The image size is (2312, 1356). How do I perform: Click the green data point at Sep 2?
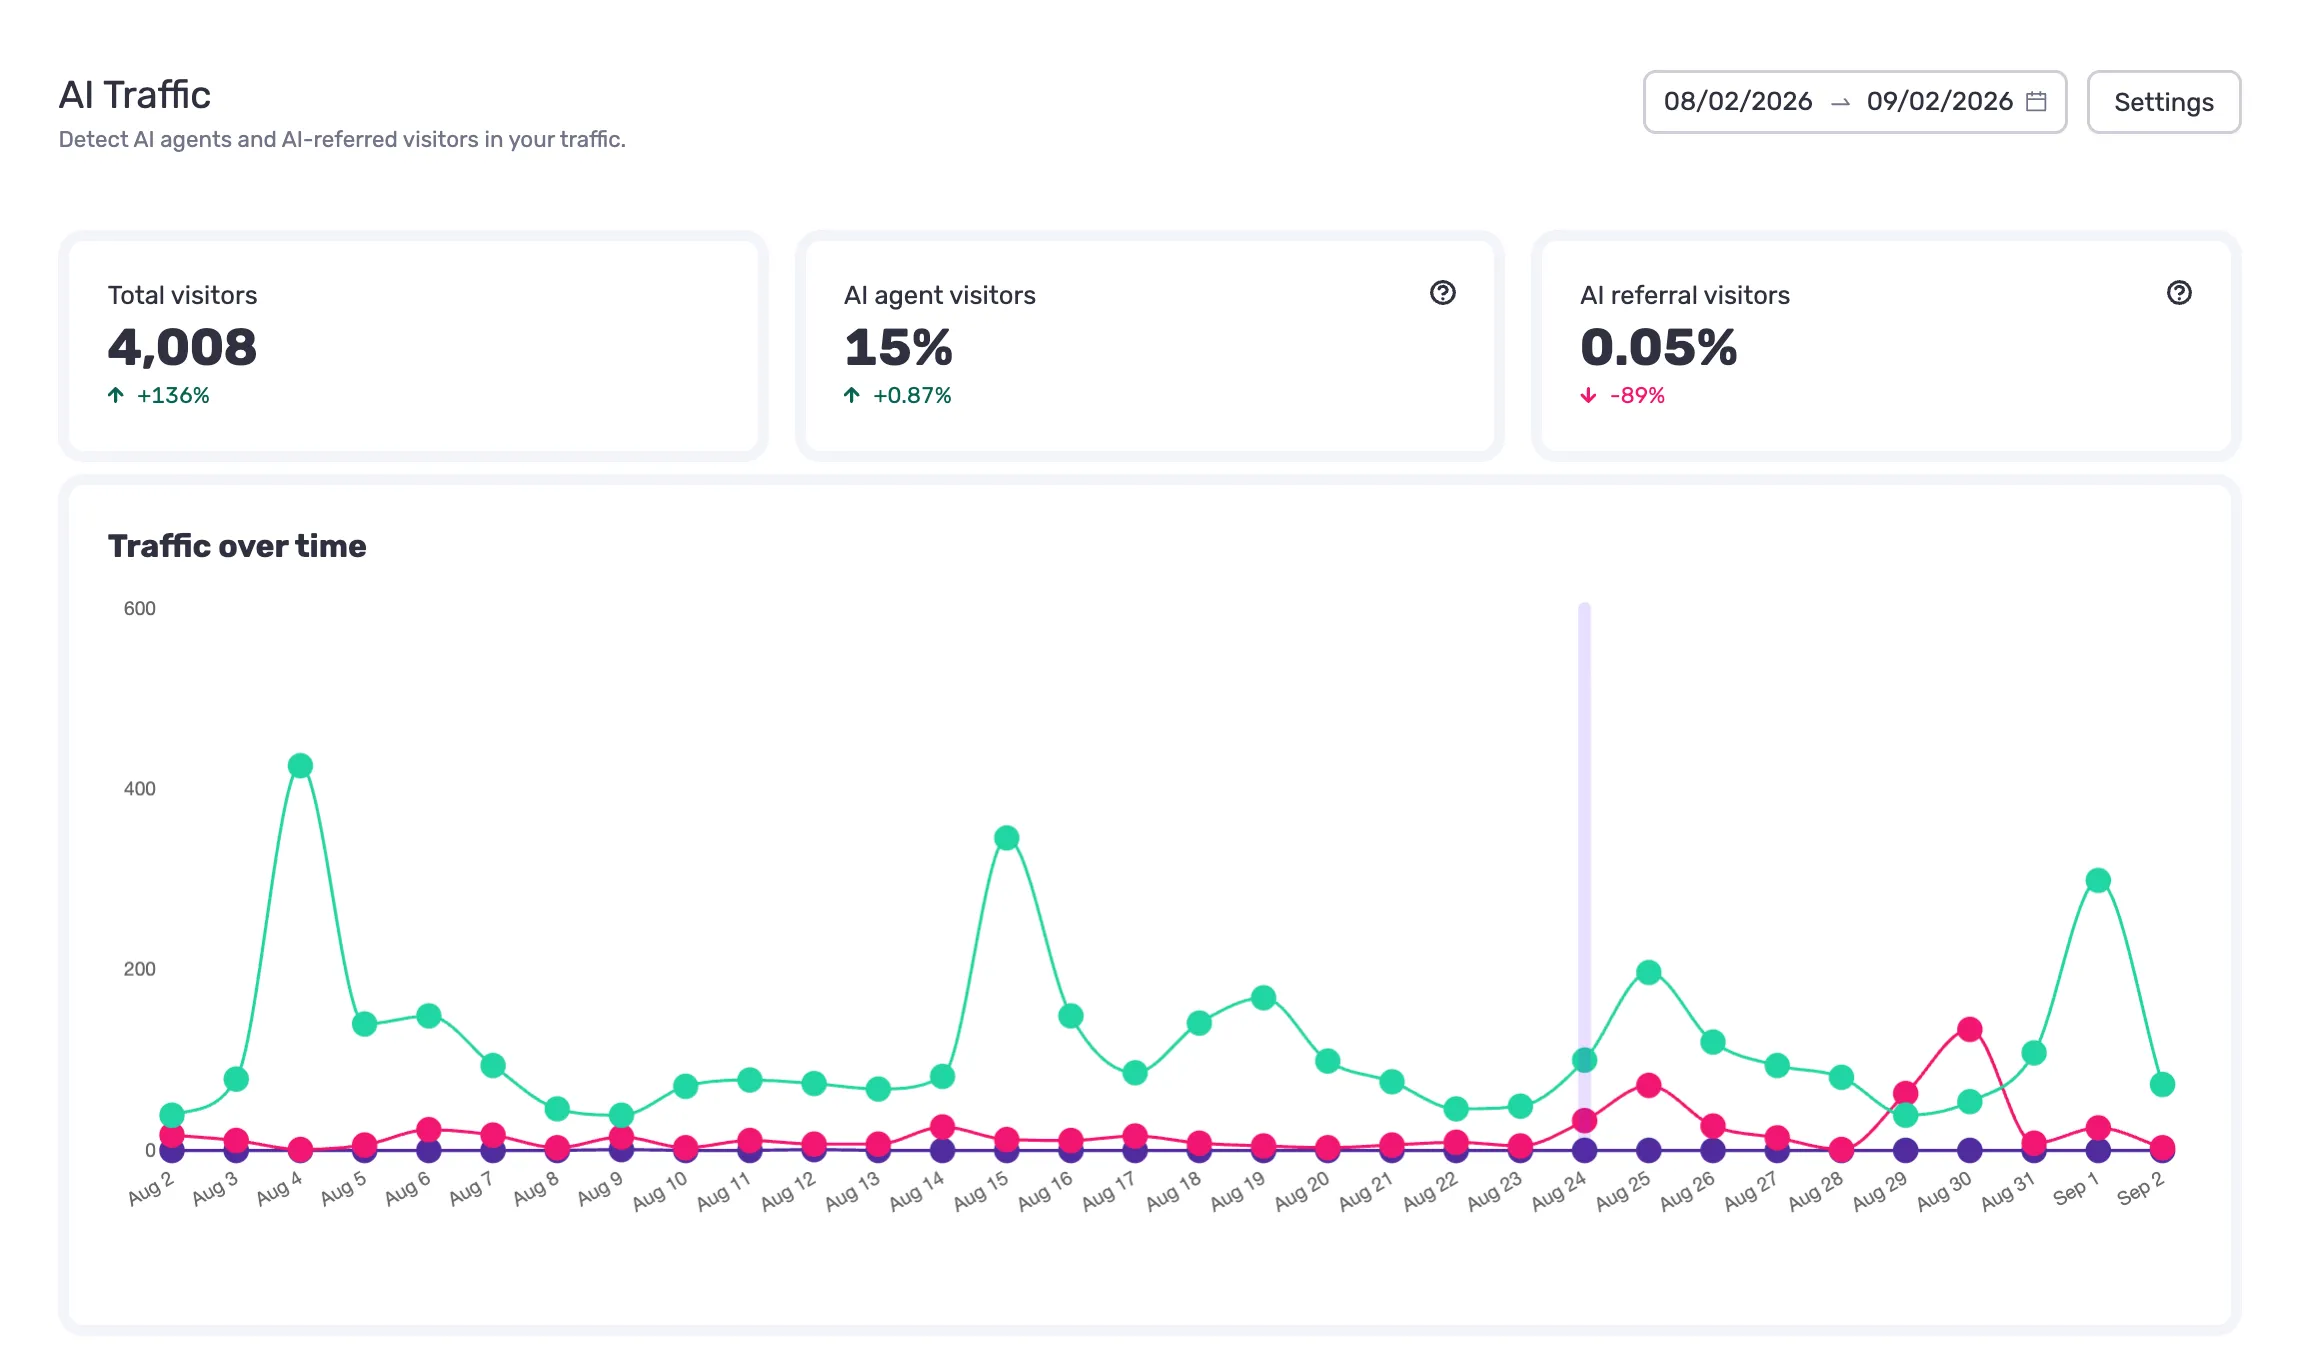coord(2162,1085)
